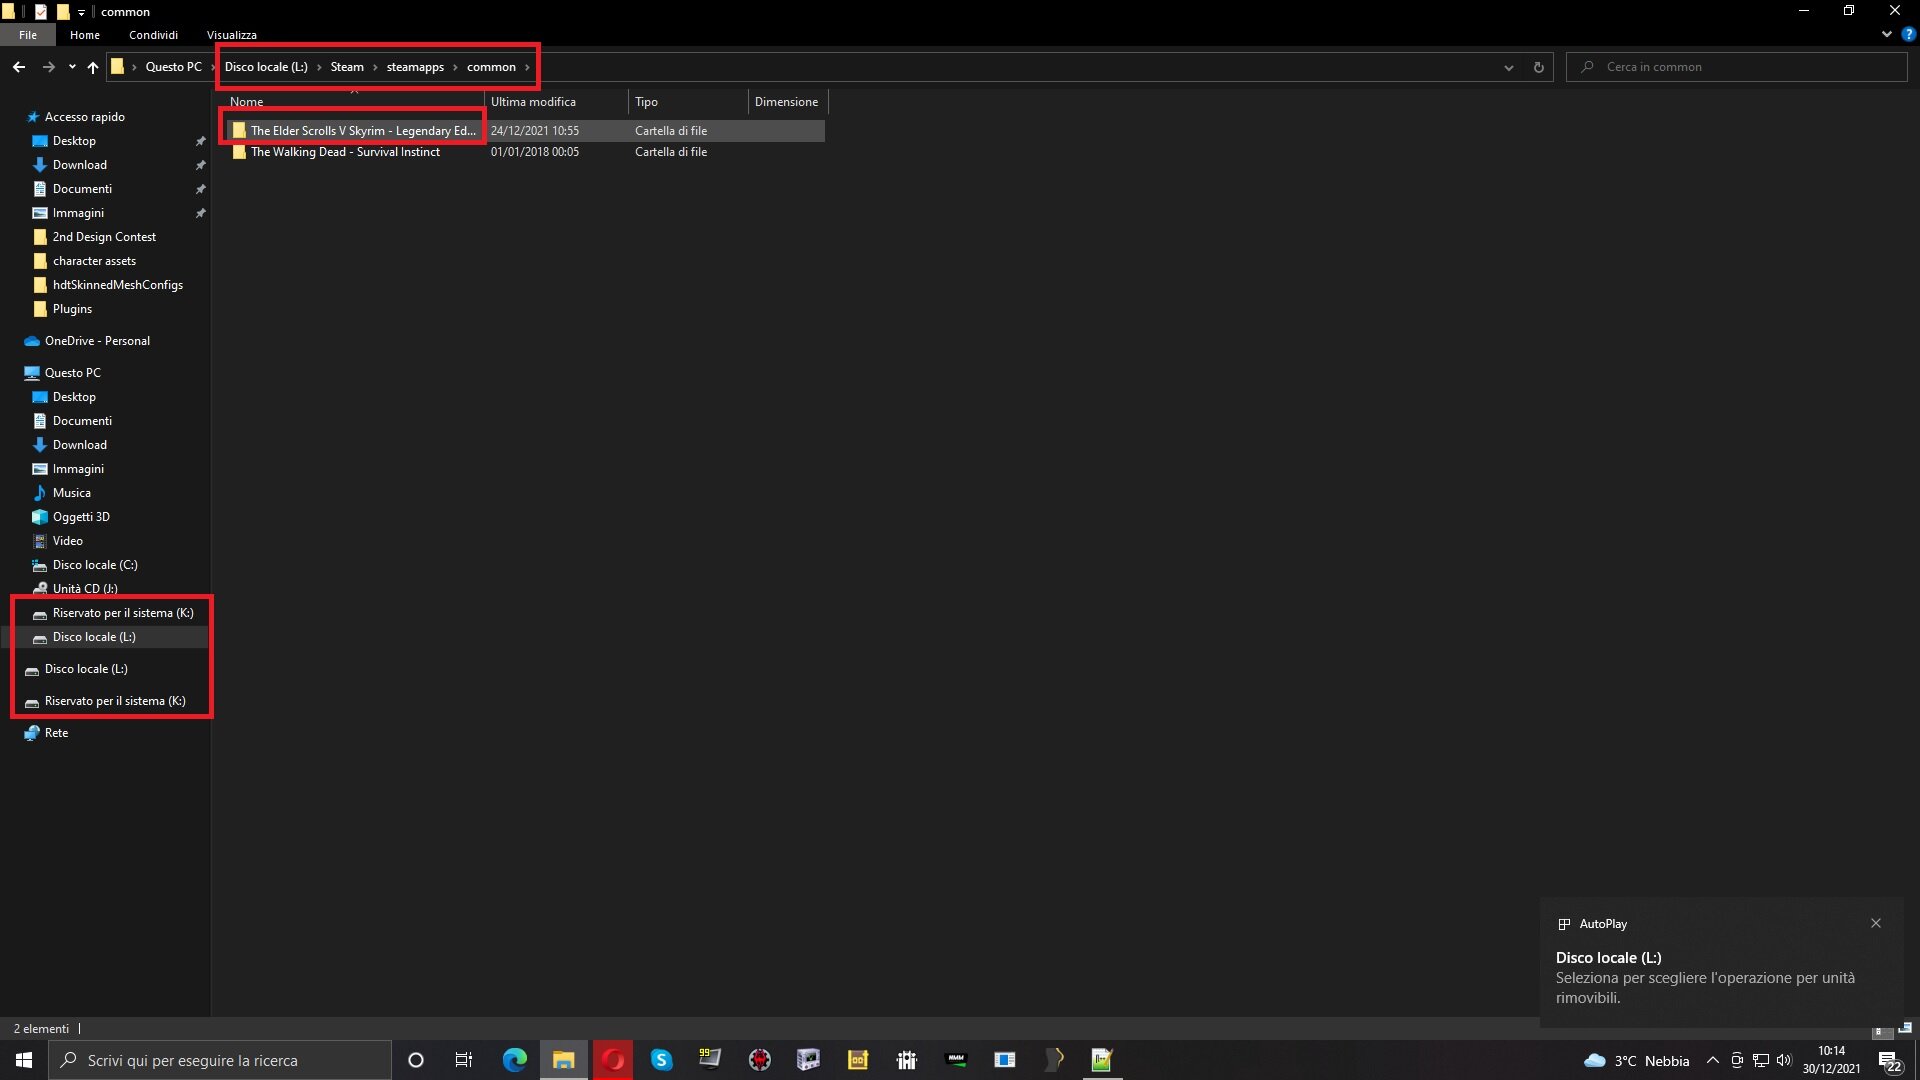The width and height of the screenshot is (1920, 1080).
Task: Jump to Steam in the breadcrumb
Action: point(347,67)
